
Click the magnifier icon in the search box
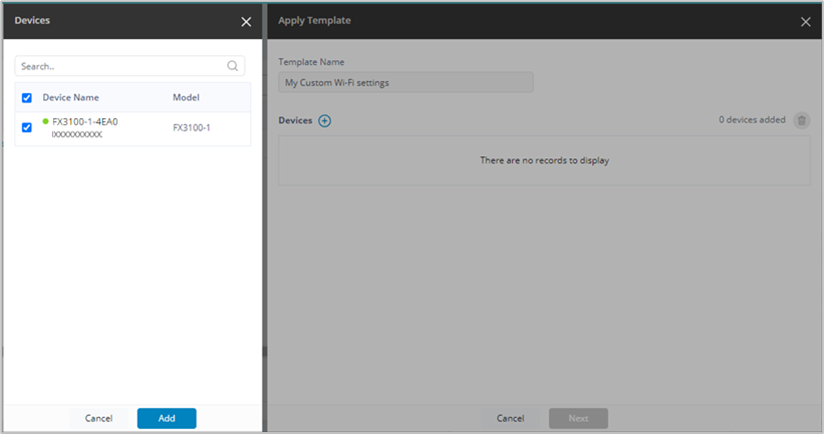pyautogui.click(x=232, y=66)
